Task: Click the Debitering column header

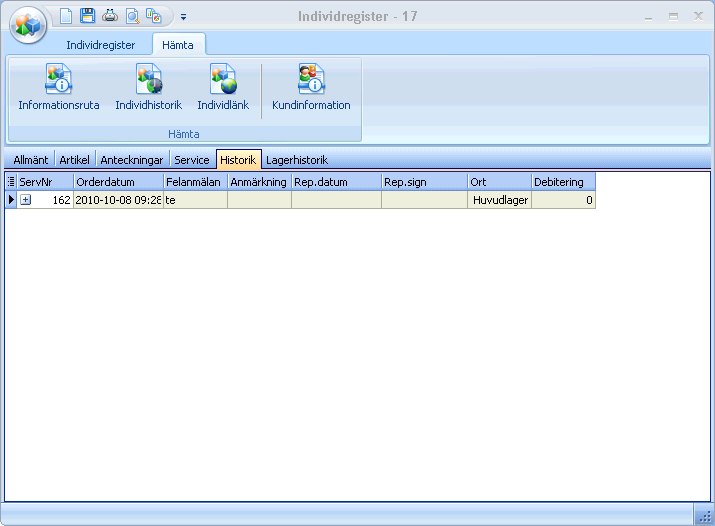Action: [x=563, y=182]
